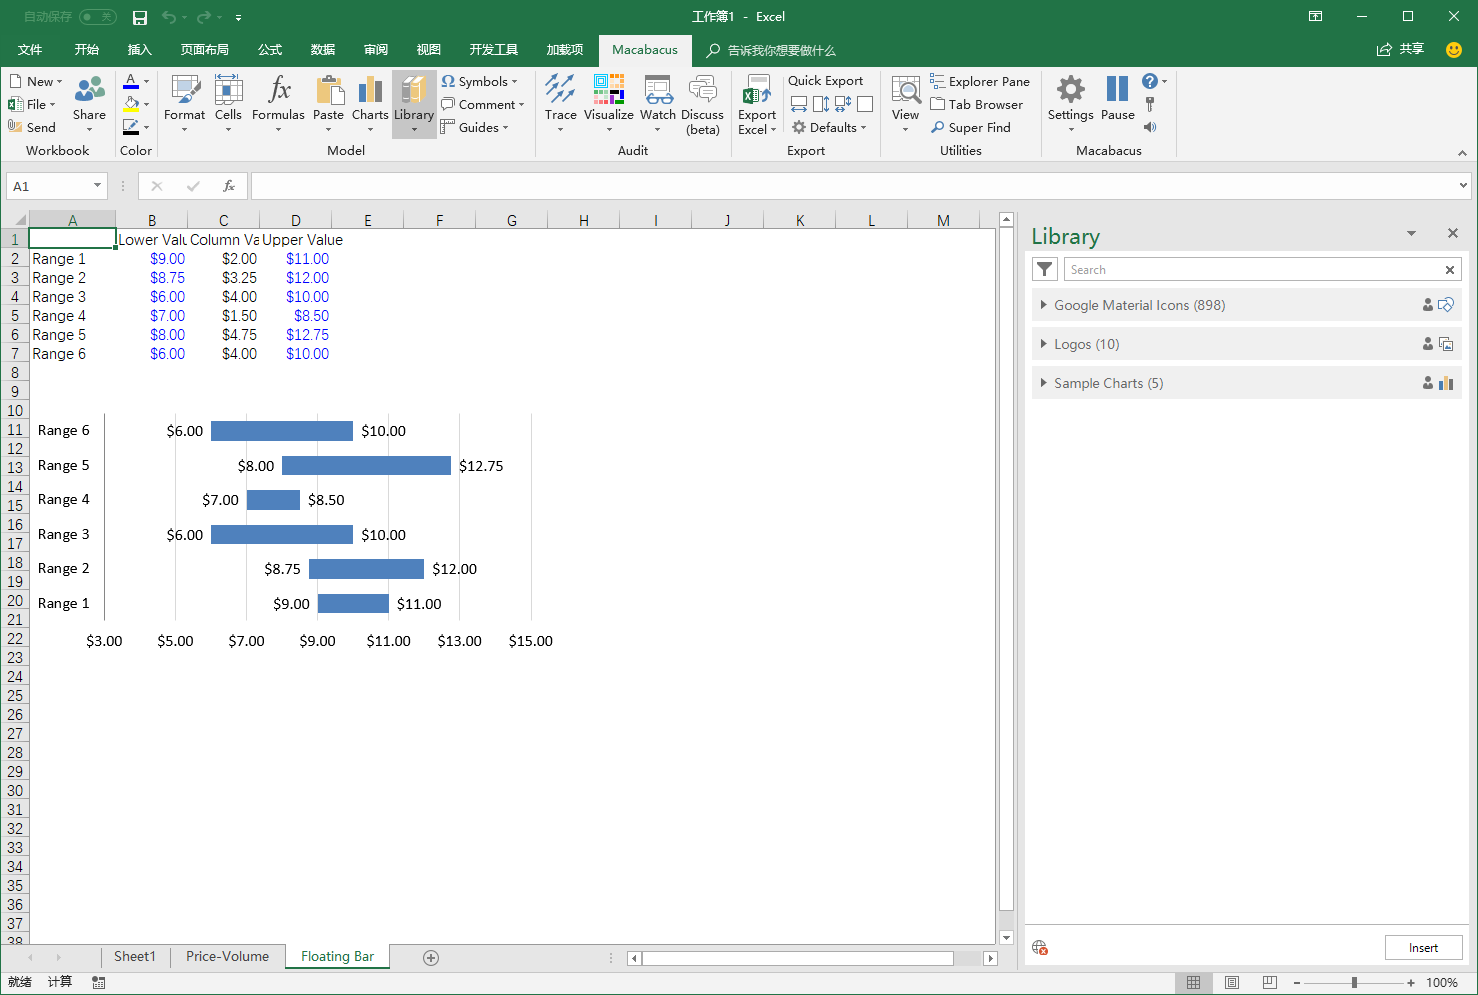The image size is (1478, 995).
Task: Open the Name Box dropdown
Action: point(97,186)
